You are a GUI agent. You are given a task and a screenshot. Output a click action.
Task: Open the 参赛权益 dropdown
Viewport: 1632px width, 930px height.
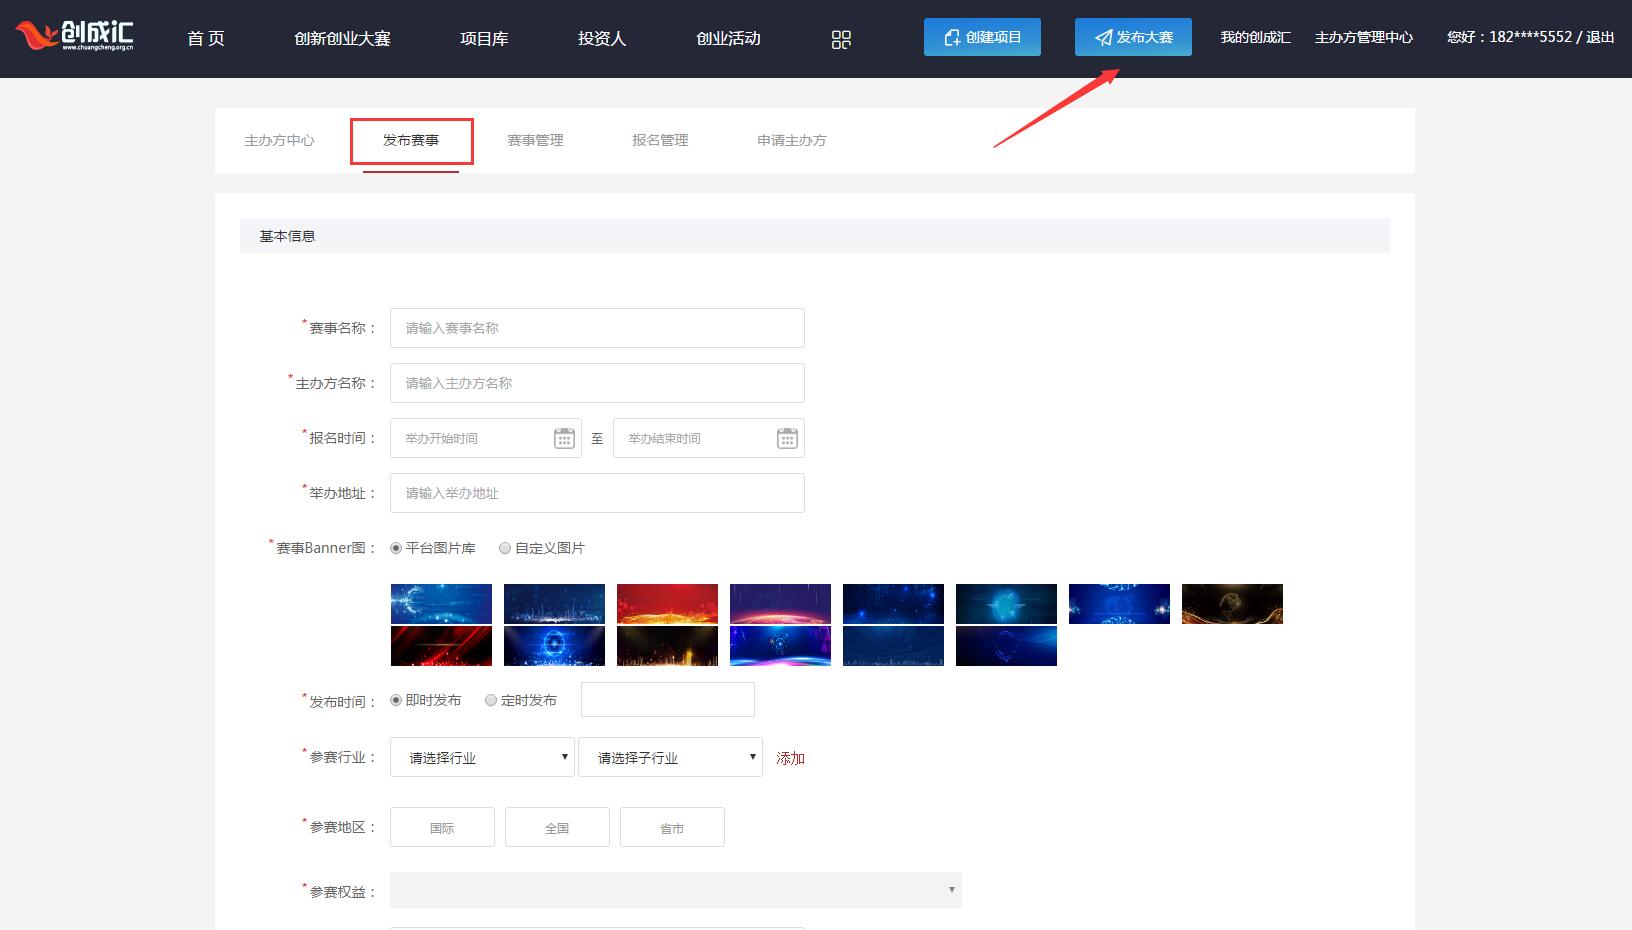click(675, 890)
